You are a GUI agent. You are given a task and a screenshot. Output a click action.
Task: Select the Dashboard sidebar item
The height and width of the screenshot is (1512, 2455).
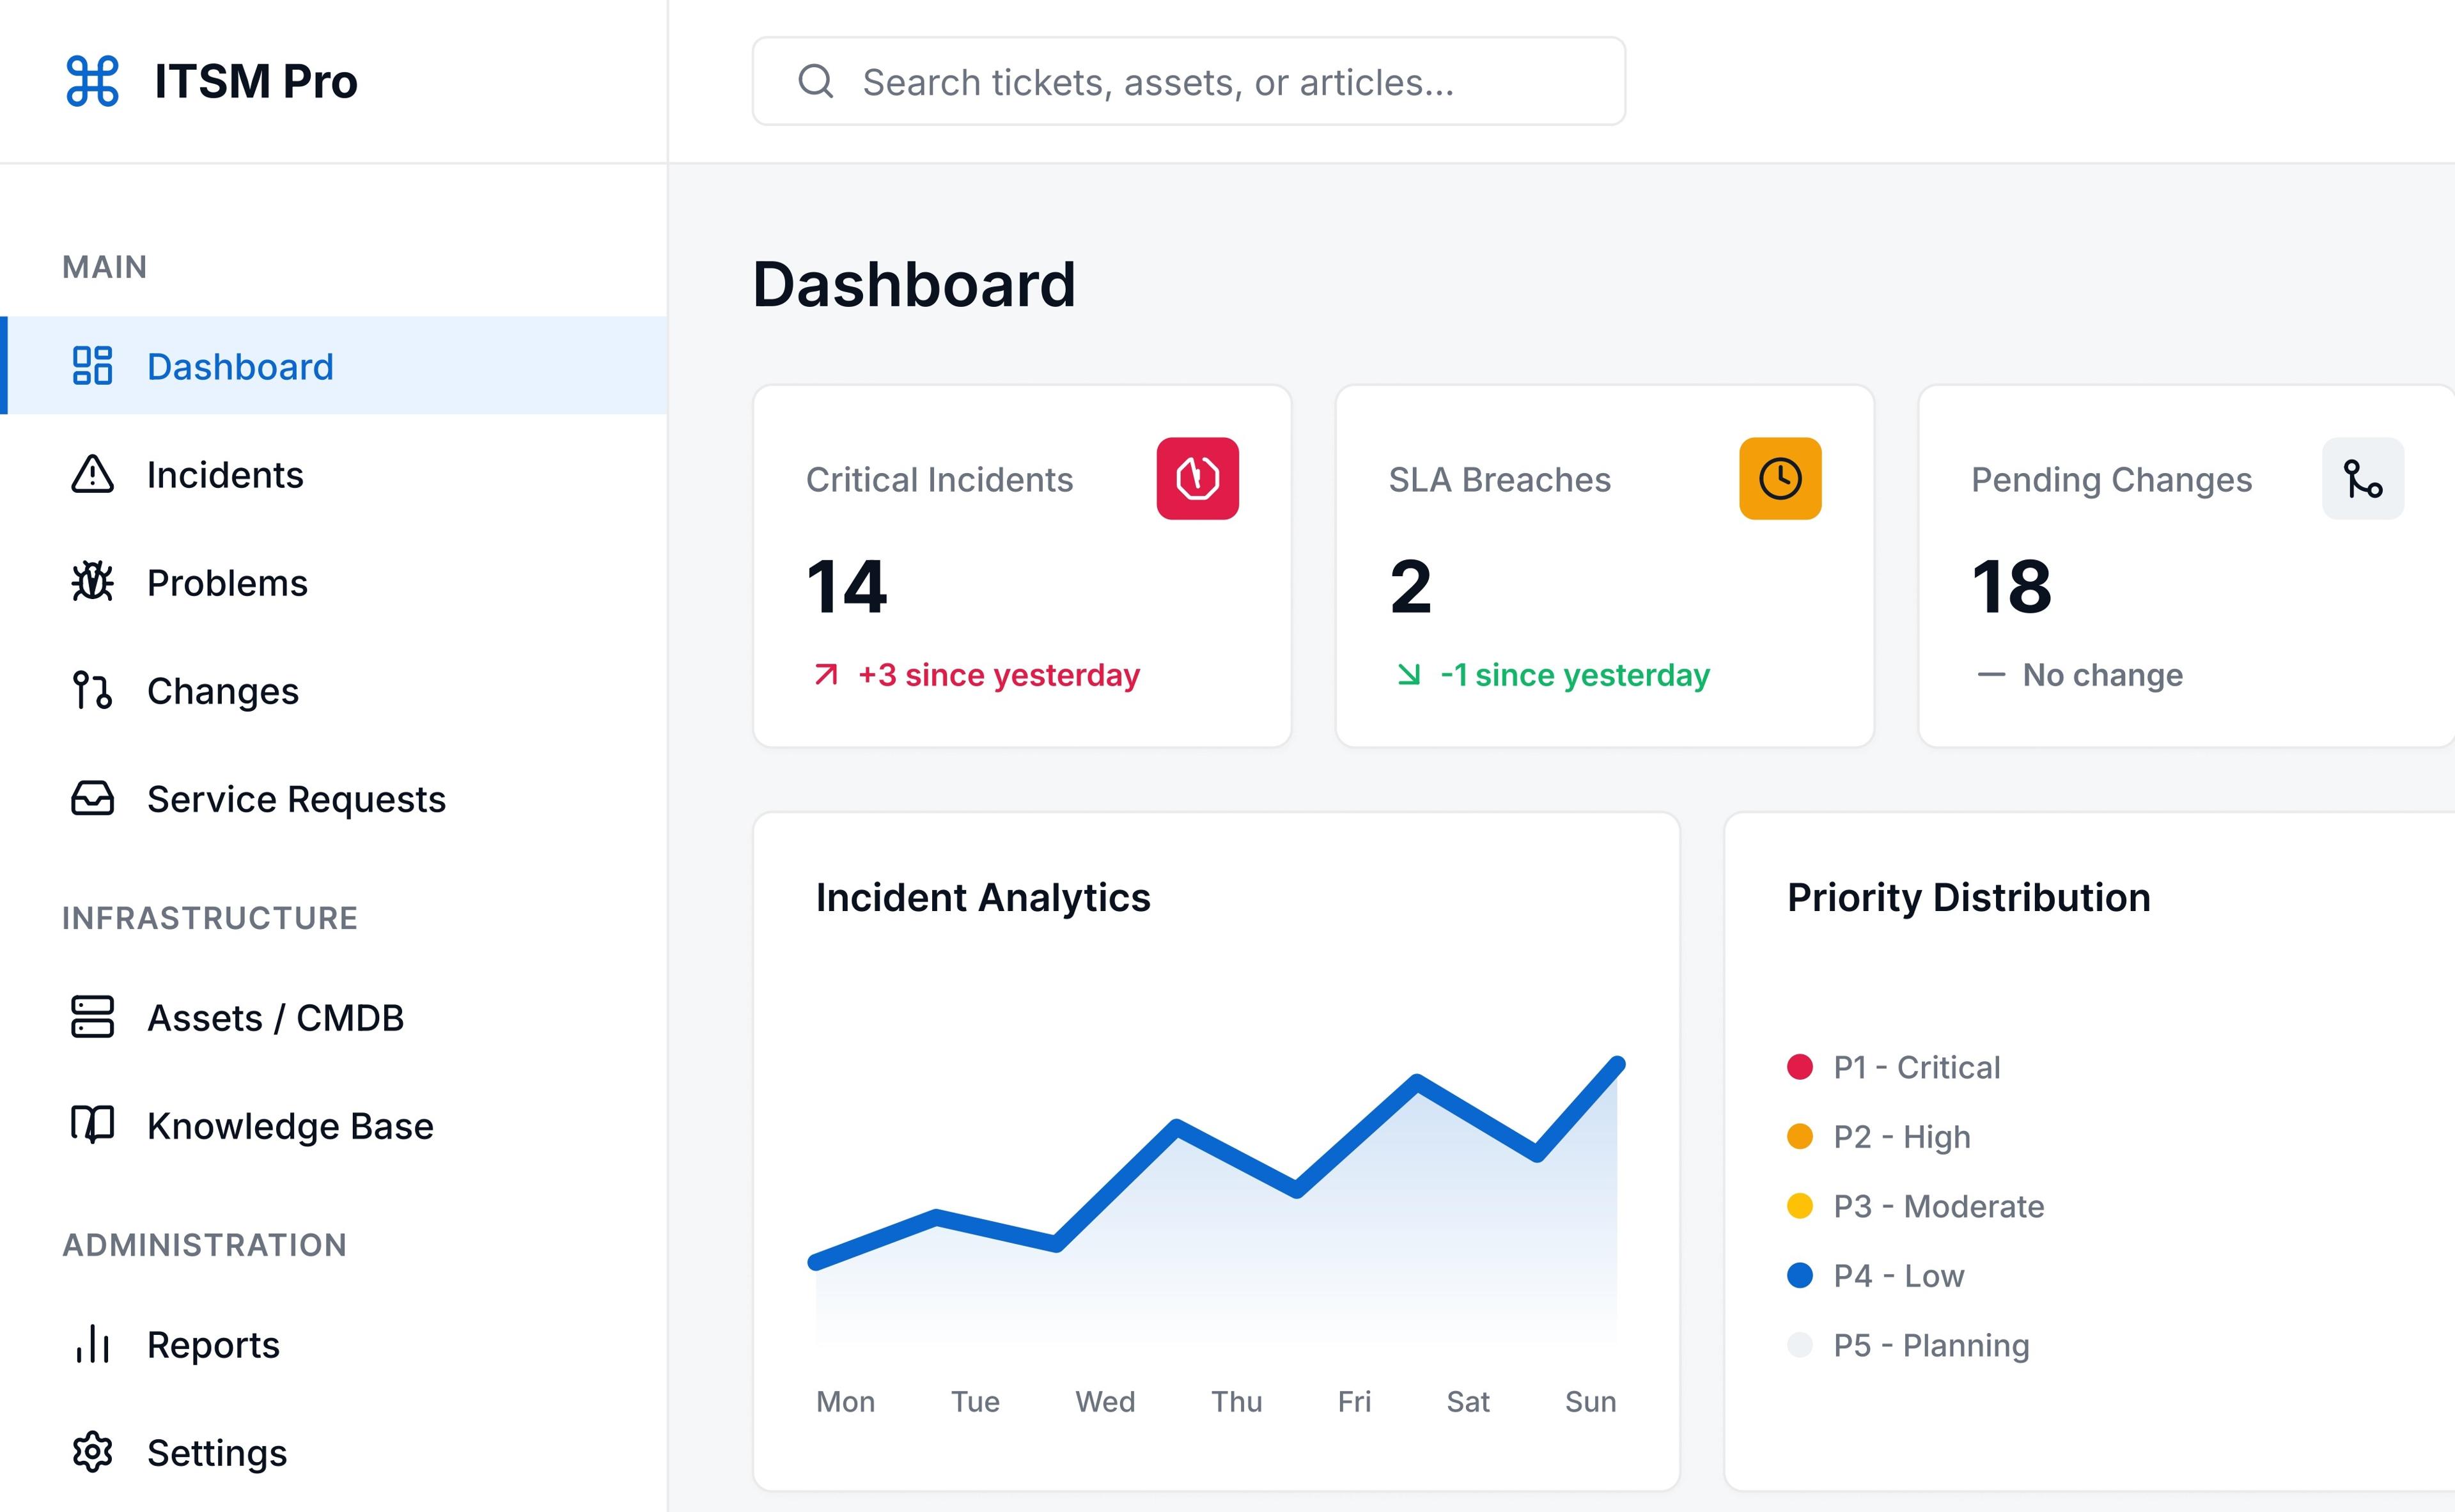coord(240,366)
